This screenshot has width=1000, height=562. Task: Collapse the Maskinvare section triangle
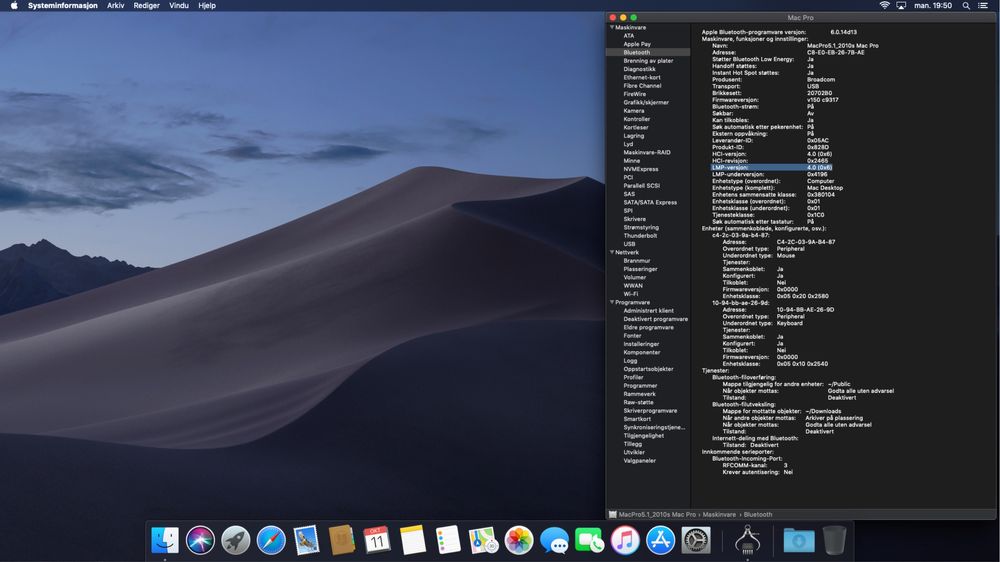[612, 27]
